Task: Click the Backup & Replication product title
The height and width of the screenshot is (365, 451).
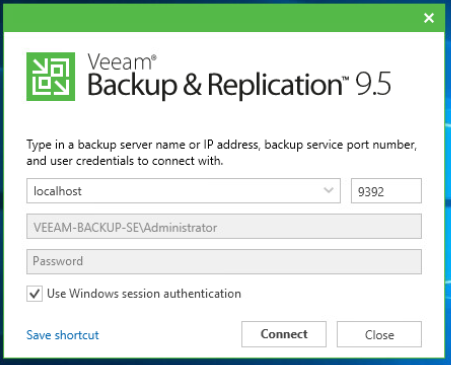Action: point(215,85)
